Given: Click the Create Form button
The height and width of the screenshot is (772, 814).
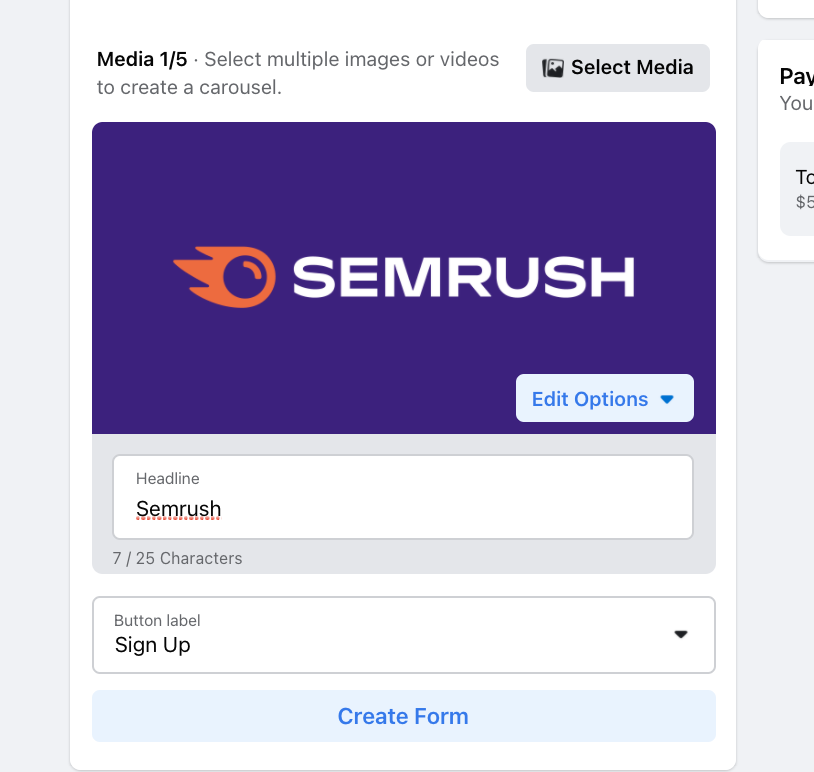Looking at the screenshot, I should 403,716.
